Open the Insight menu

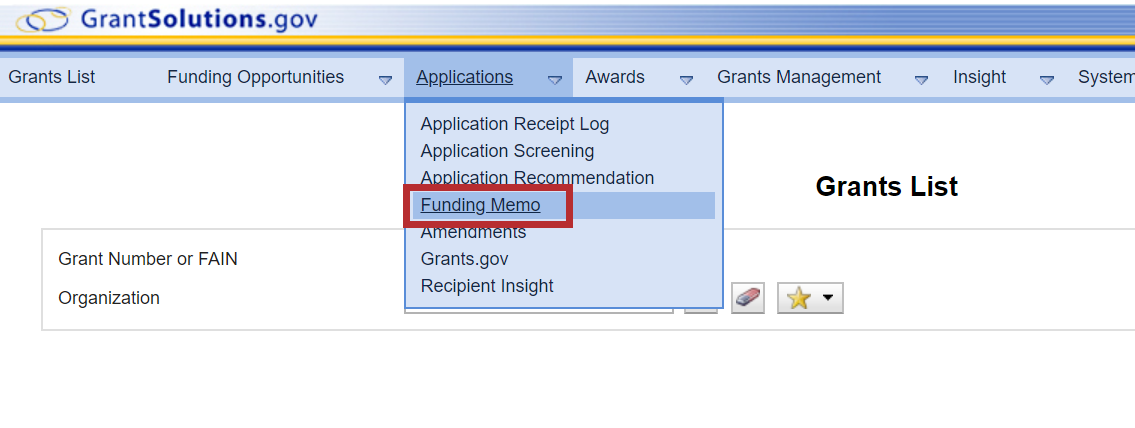[x=979, y=77]
